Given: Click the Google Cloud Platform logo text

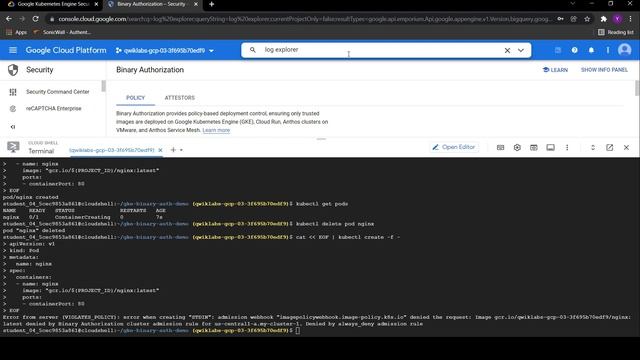Looking at the screenshot, I should [66, 50].
